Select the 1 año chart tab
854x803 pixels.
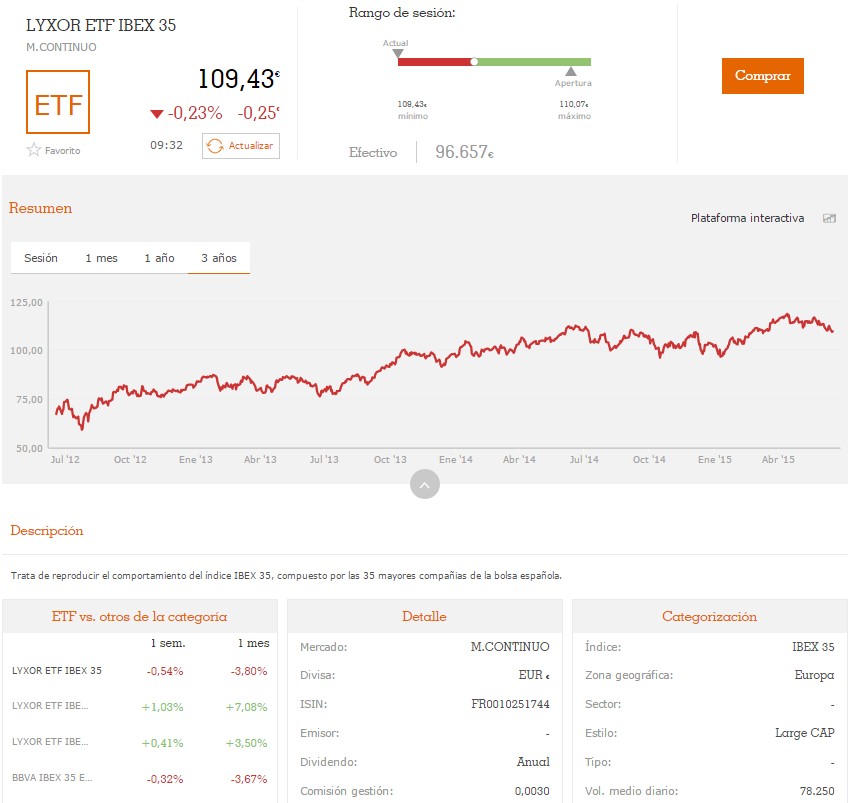[x=160, y=258]
